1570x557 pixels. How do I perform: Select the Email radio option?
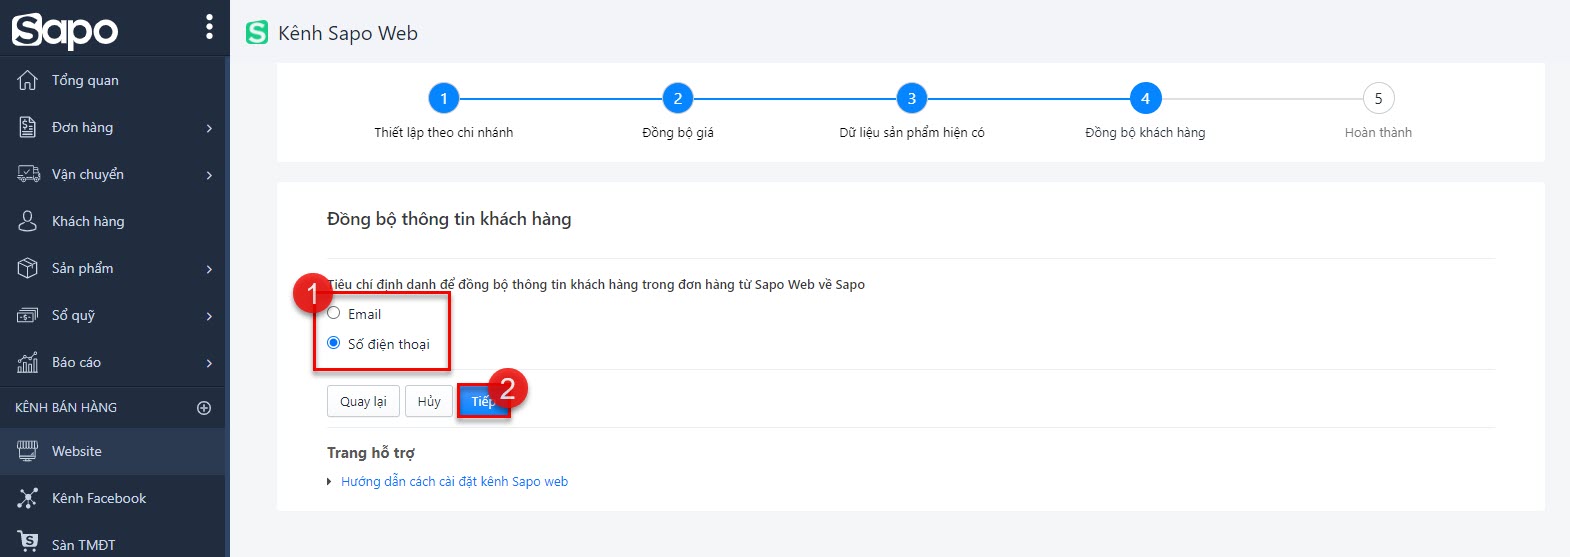click(x=334, y=313)
